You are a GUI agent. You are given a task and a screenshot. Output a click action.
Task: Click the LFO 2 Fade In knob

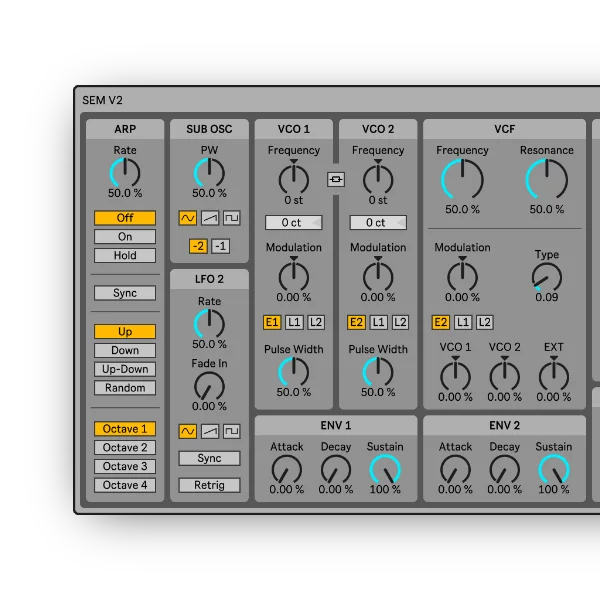tap(209, 386)
